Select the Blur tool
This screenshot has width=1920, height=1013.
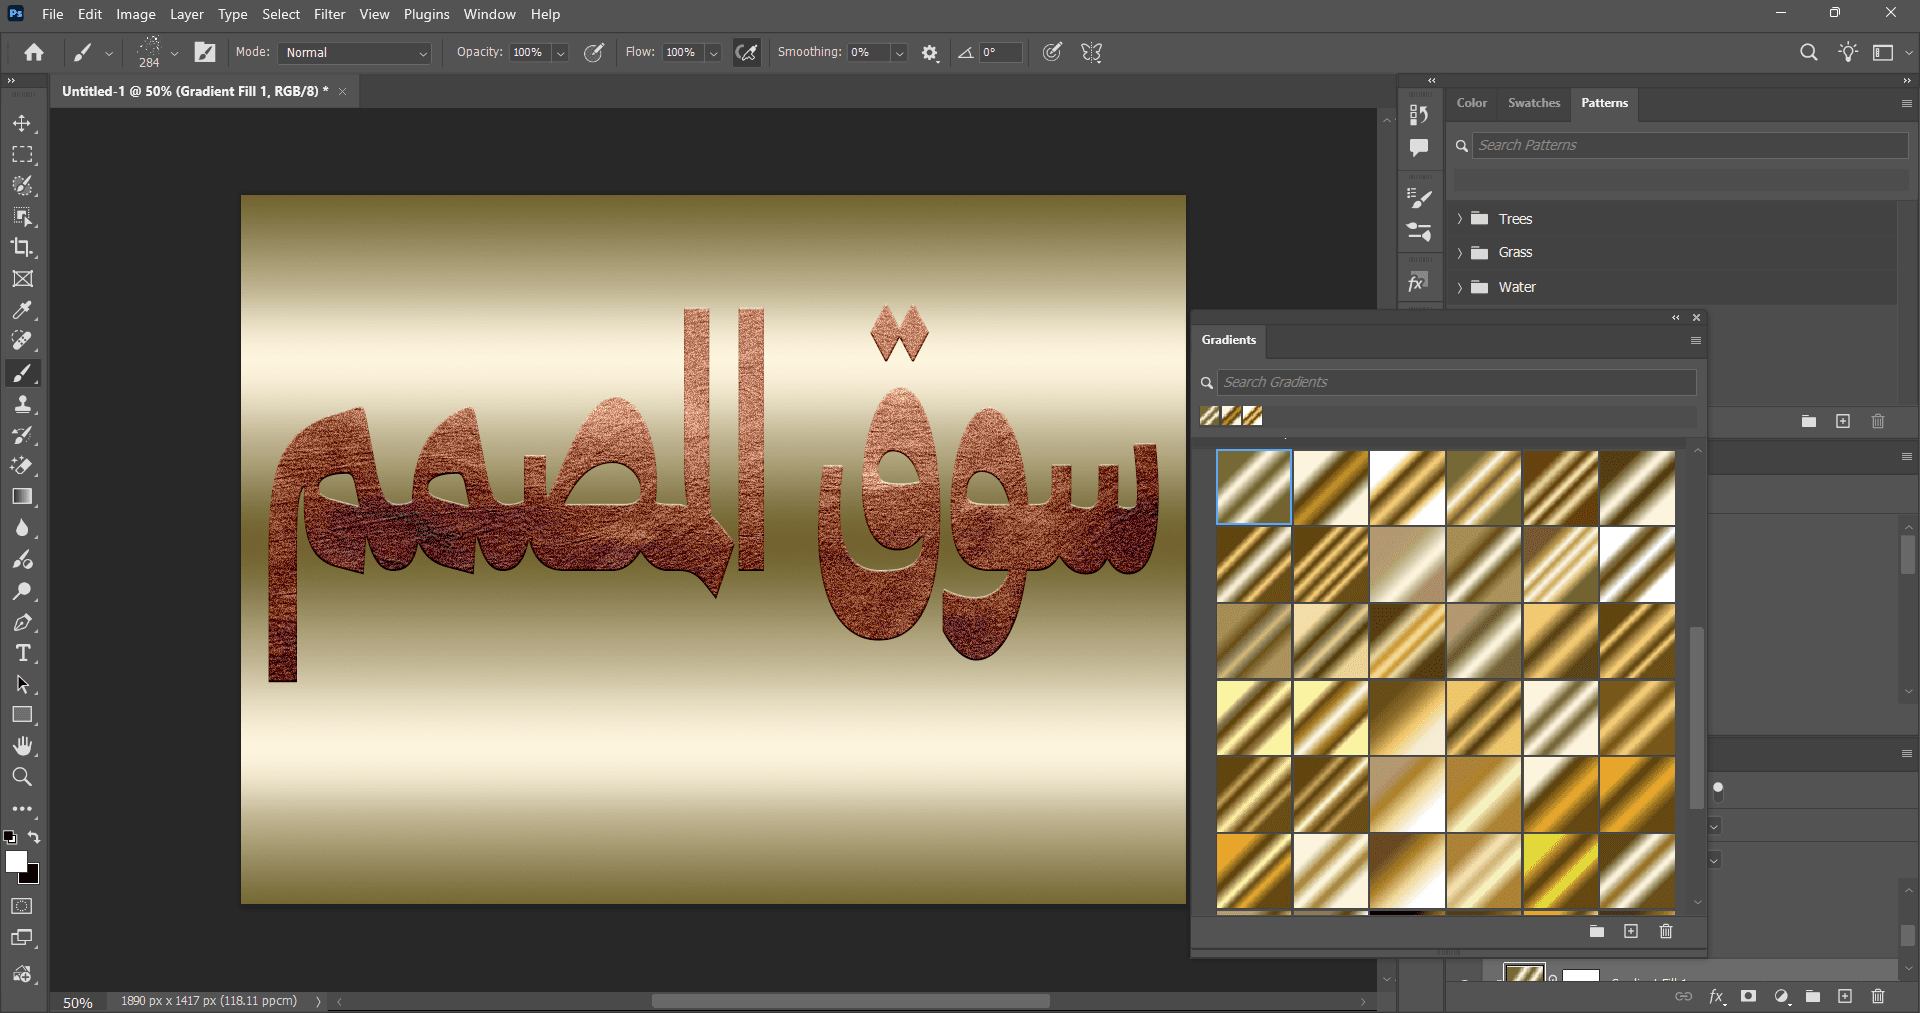(x=22, y=528)
